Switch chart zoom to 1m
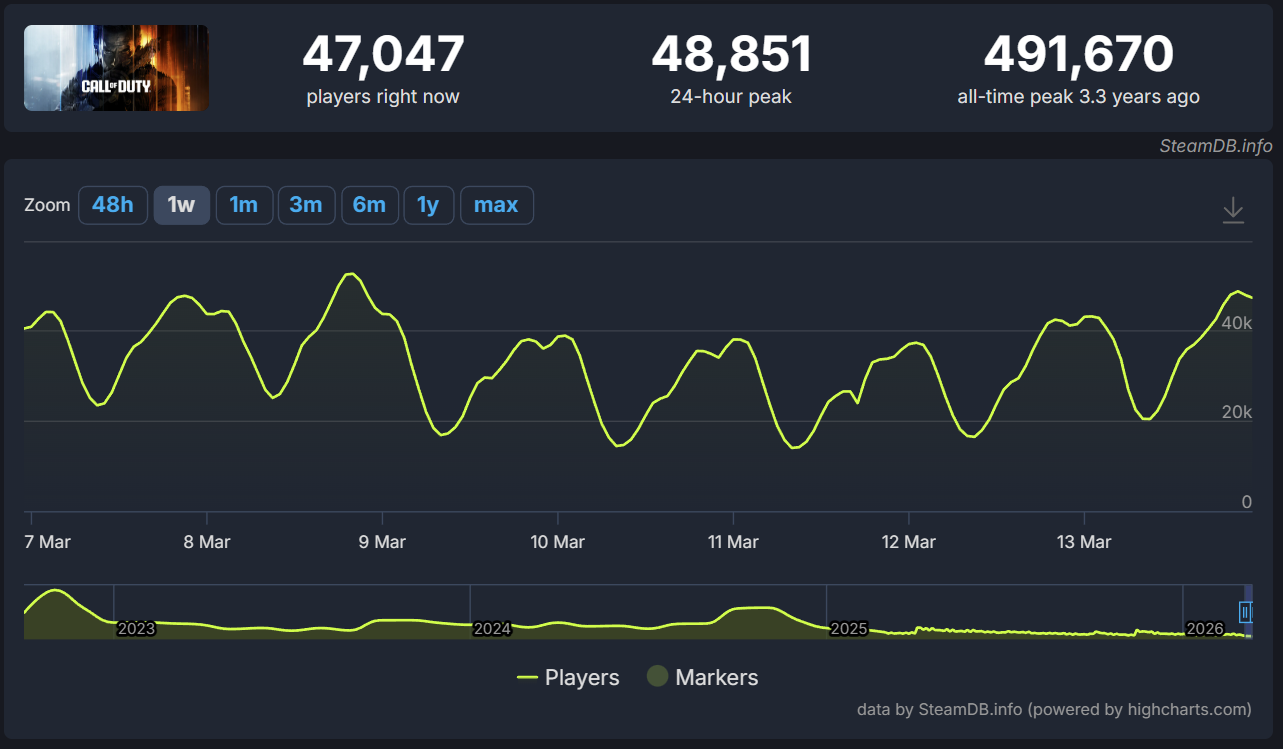Image resolution: width=1283 pixels, height=749 pixels. [x=244, y=205]
